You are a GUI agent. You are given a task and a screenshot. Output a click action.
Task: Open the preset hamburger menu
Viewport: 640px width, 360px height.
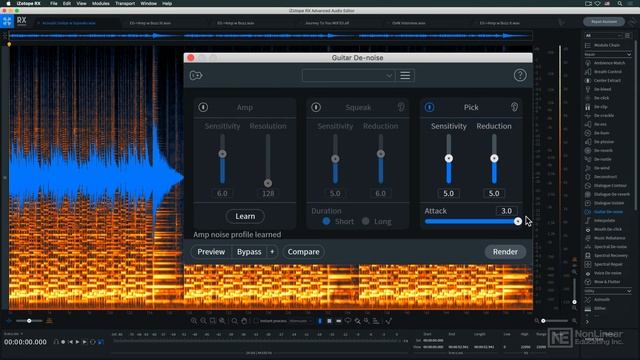(405, 76)
